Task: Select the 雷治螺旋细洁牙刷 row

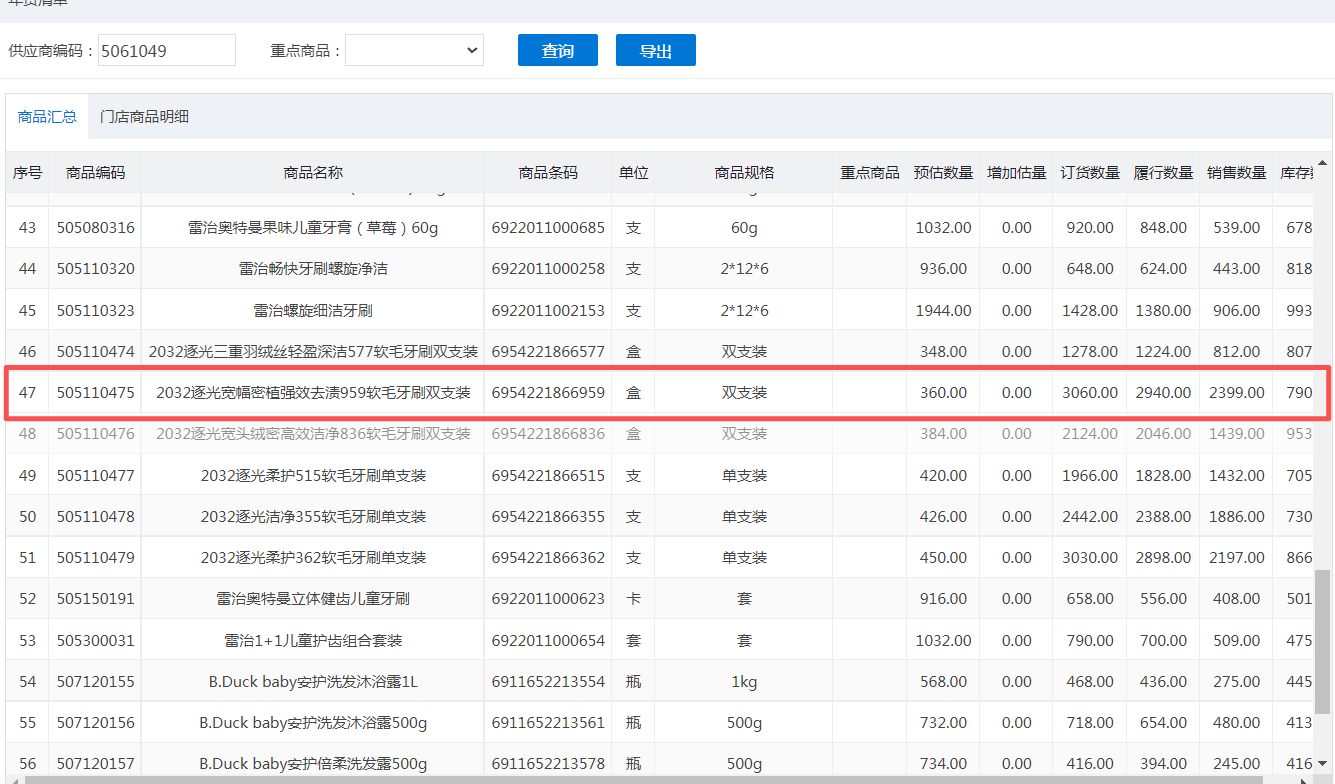Action: pos(313,310)
